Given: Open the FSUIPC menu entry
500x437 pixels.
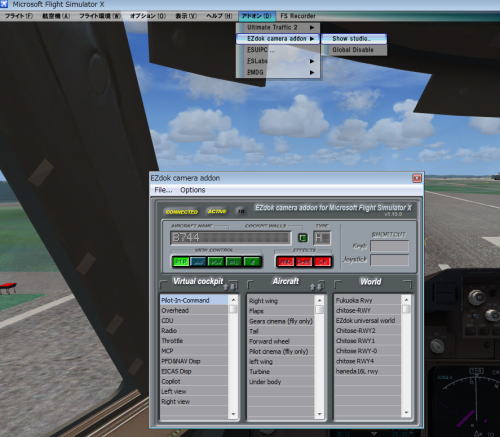Looking at the screenshot, I should point(278,50).
